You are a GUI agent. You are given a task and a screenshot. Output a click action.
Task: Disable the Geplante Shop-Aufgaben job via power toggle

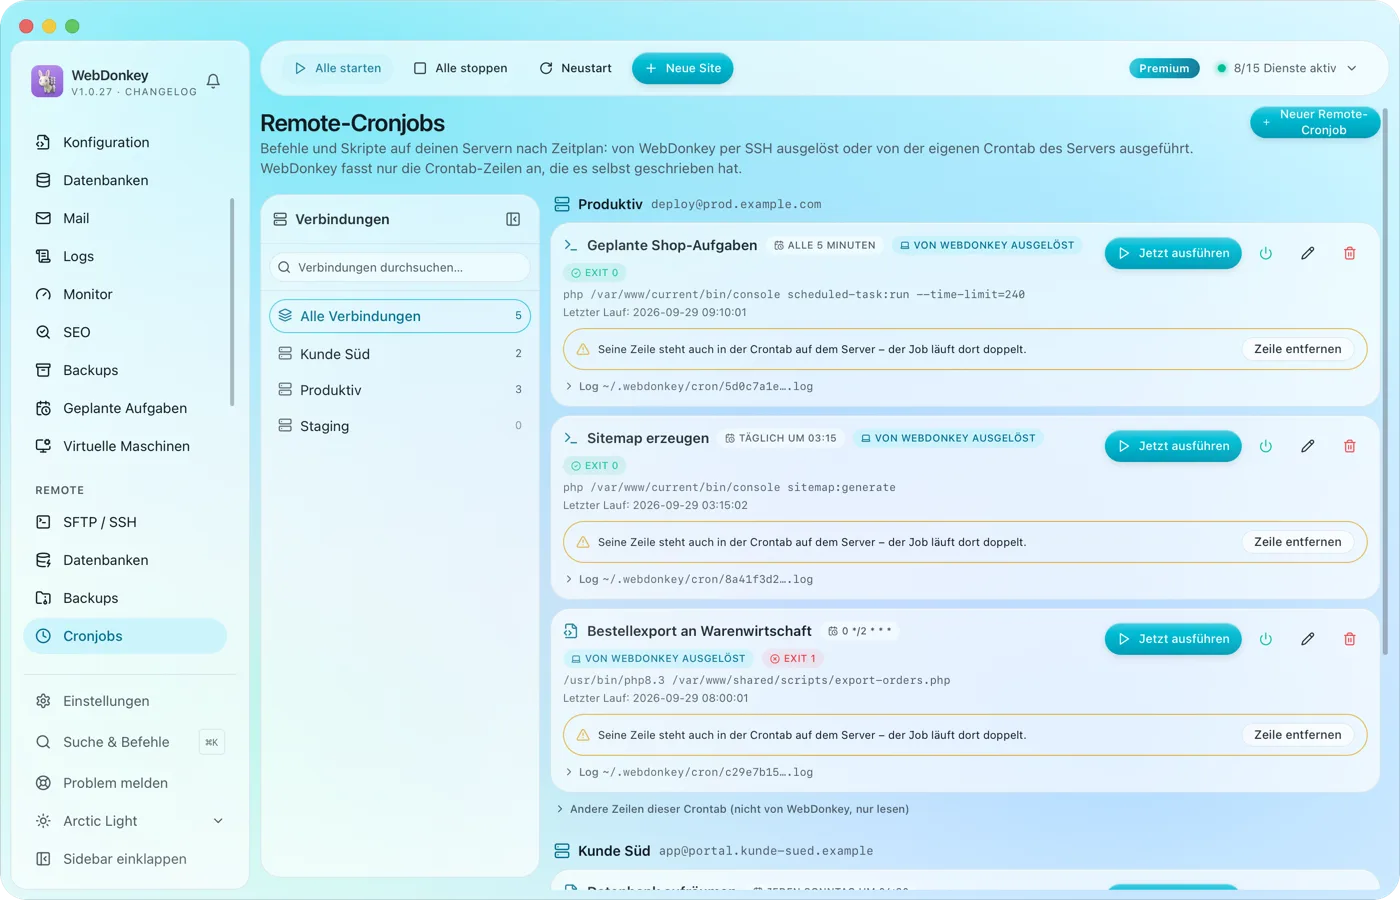(1265, 253)
